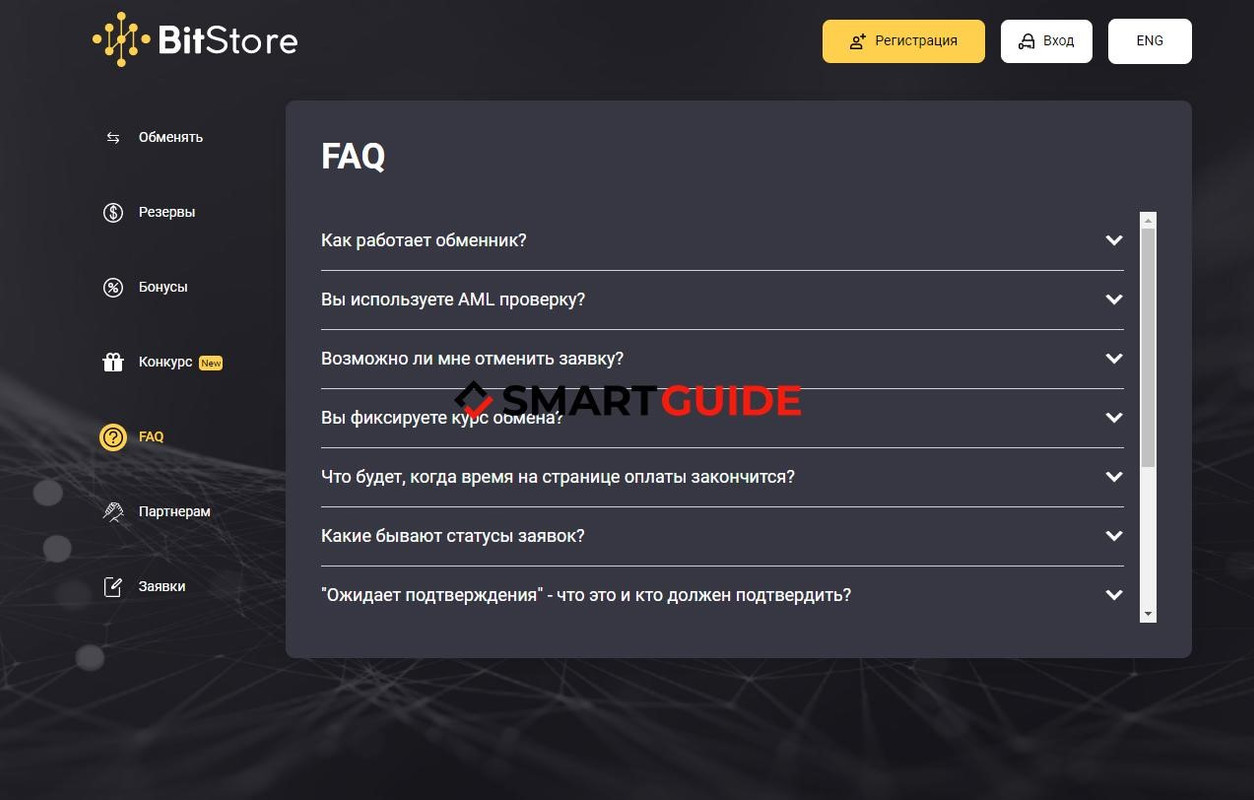Click the Регистрация button
Viewport: 1254px width, 800px height.
tap(904, 41)
